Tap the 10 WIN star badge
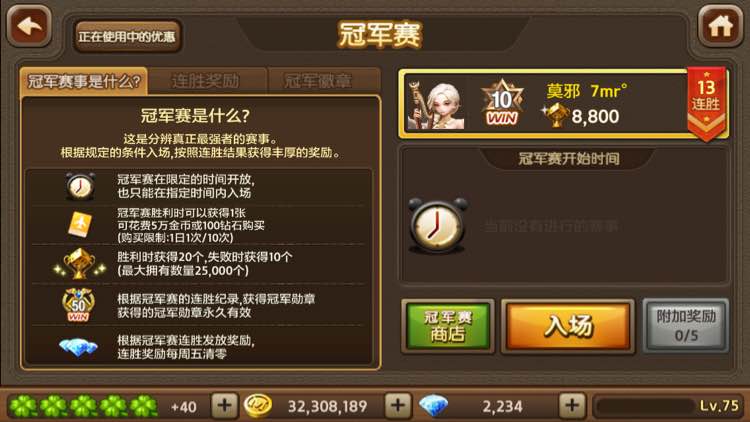Screen dimensions: 750x422 point(502,103)
